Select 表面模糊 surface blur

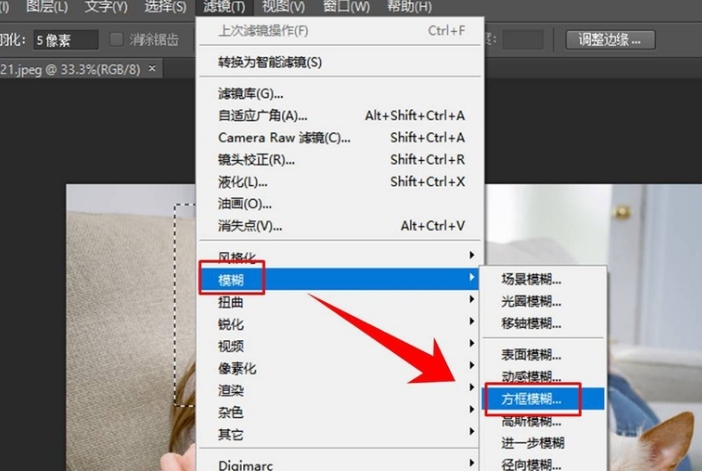tap(543, 355)
